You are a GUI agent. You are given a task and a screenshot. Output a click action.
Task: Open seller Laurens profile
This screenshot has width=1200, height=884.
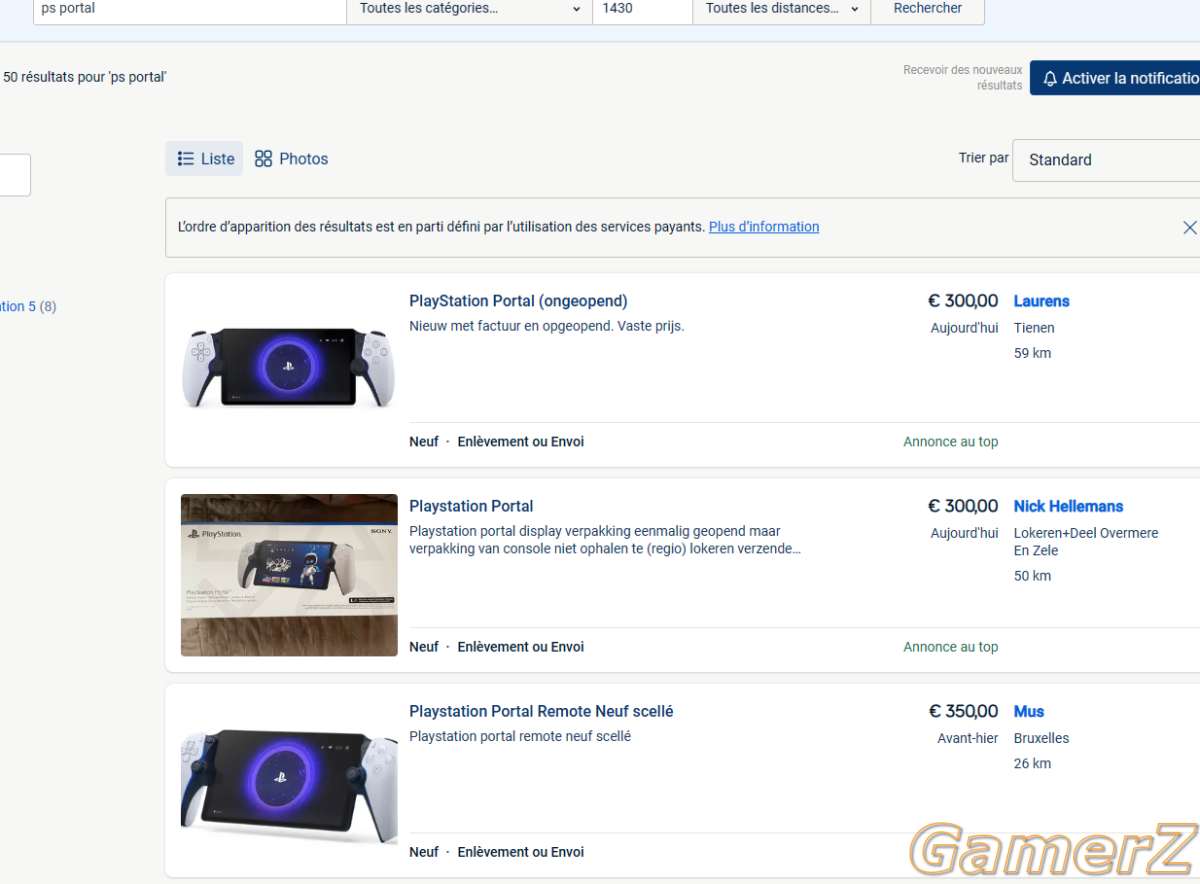click(1041, 301)
